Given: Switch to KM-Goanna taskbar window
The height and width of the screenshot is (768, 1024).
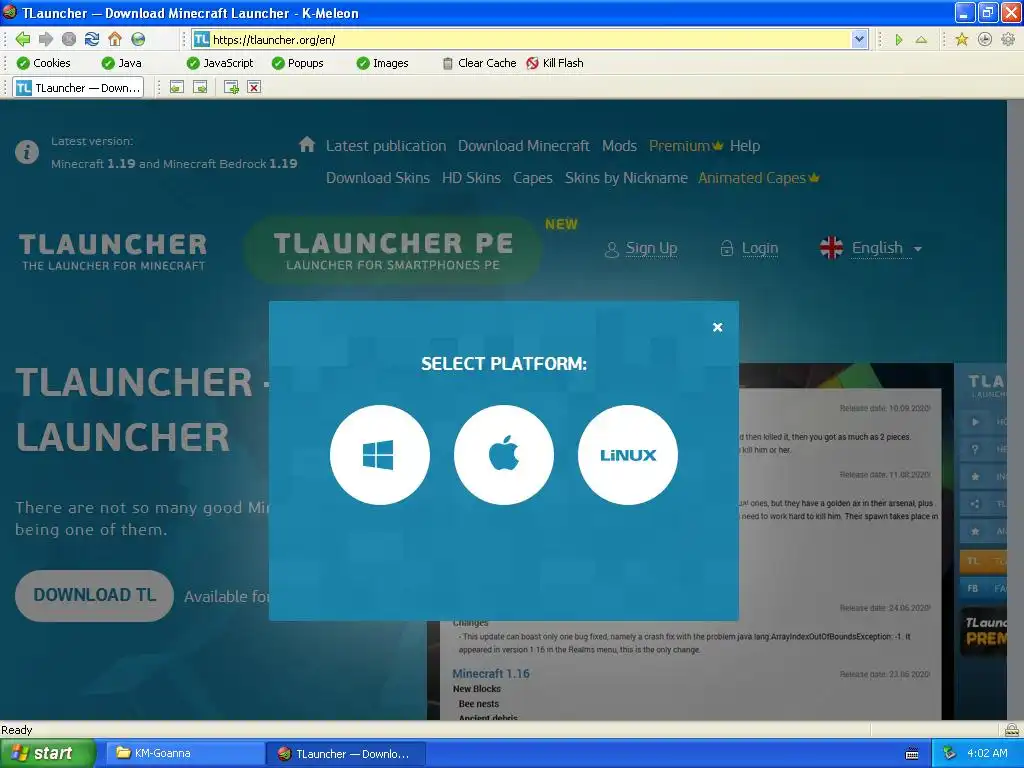Looking at the screenshot, I should 183,754.
